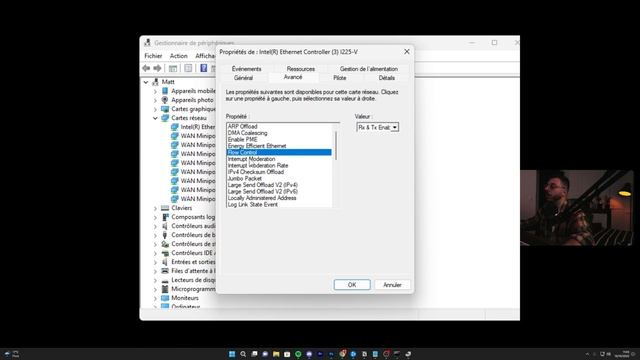Screen dimensions: 640x360
Task: Click the Entrées et sorties audio icon
Action: click(x=165, y=262)
